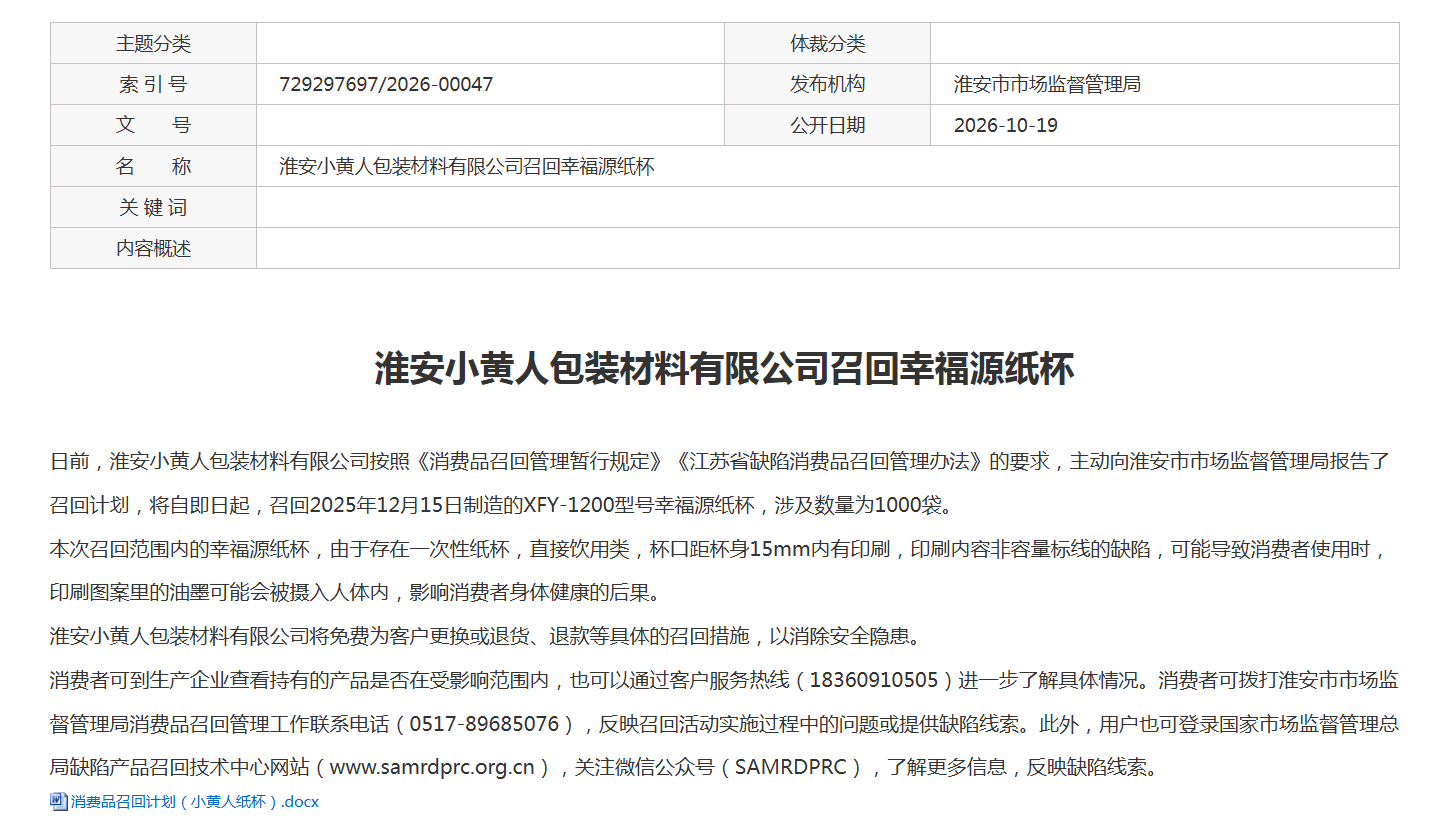
Task: Click the 名称 row value about 幸福源纸杯
Action: pos(467,167)
